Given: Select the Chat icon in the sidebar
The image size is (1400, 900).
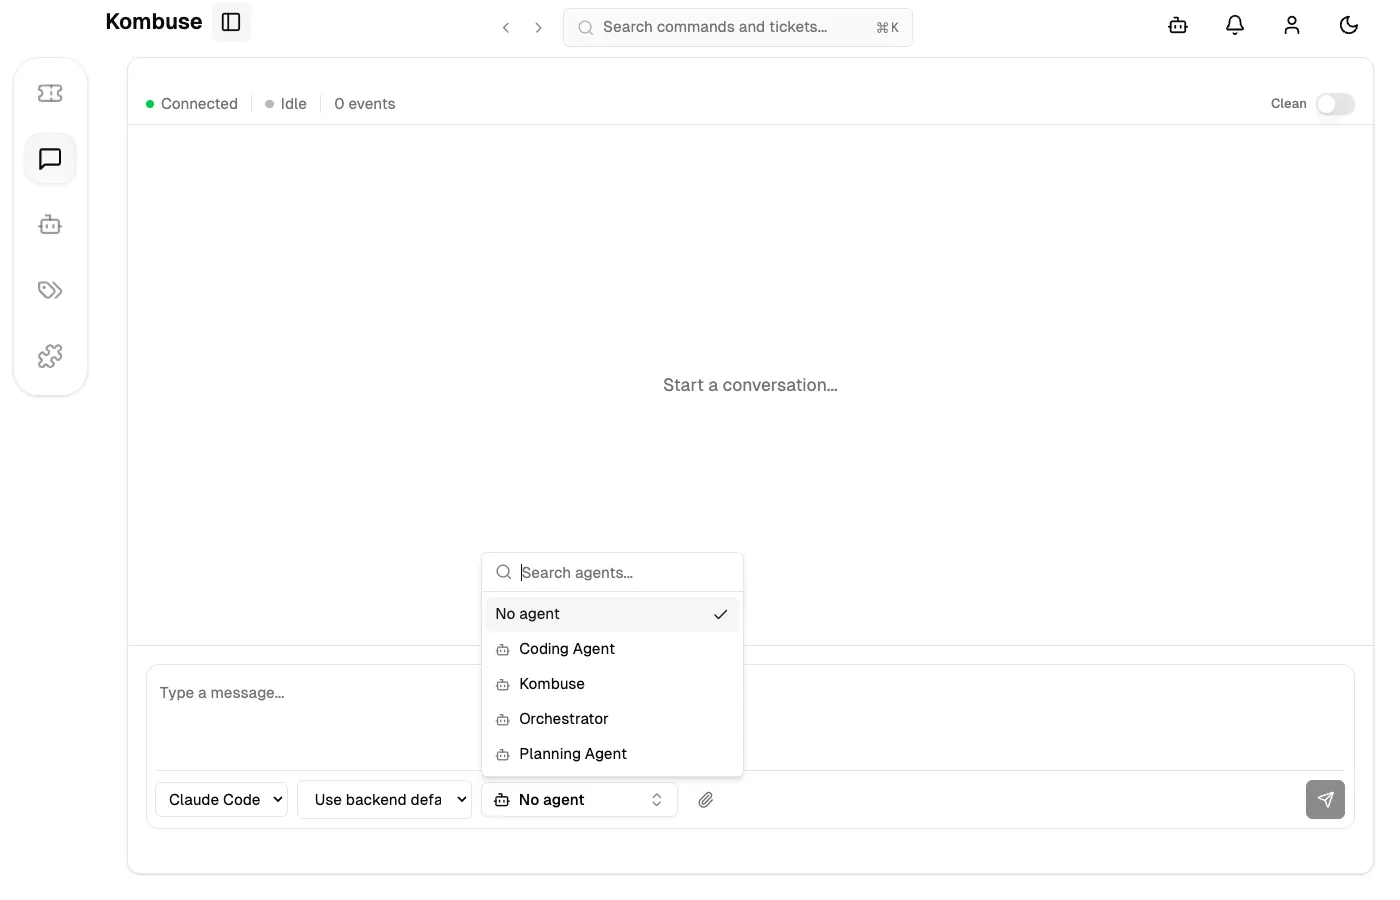Looking at the screenshot, I should click(x=50, y=158).
